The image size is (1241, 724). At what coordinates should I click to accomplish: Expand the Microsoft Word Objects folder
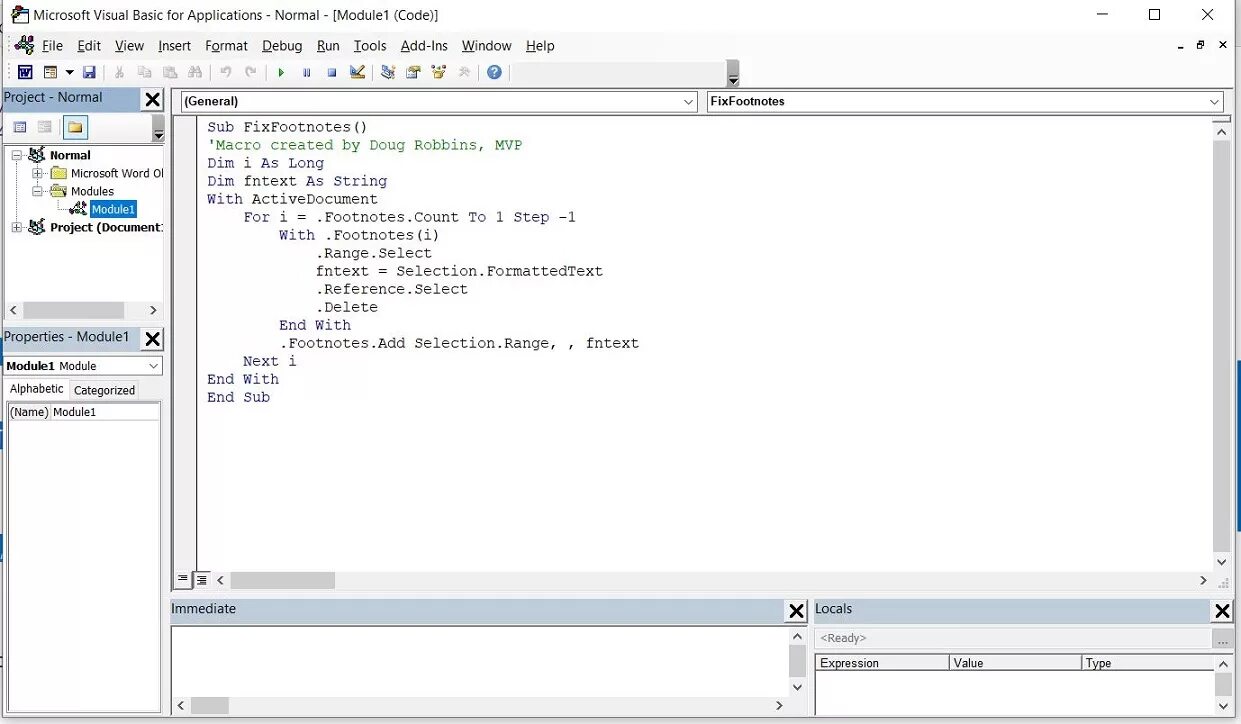37,173
